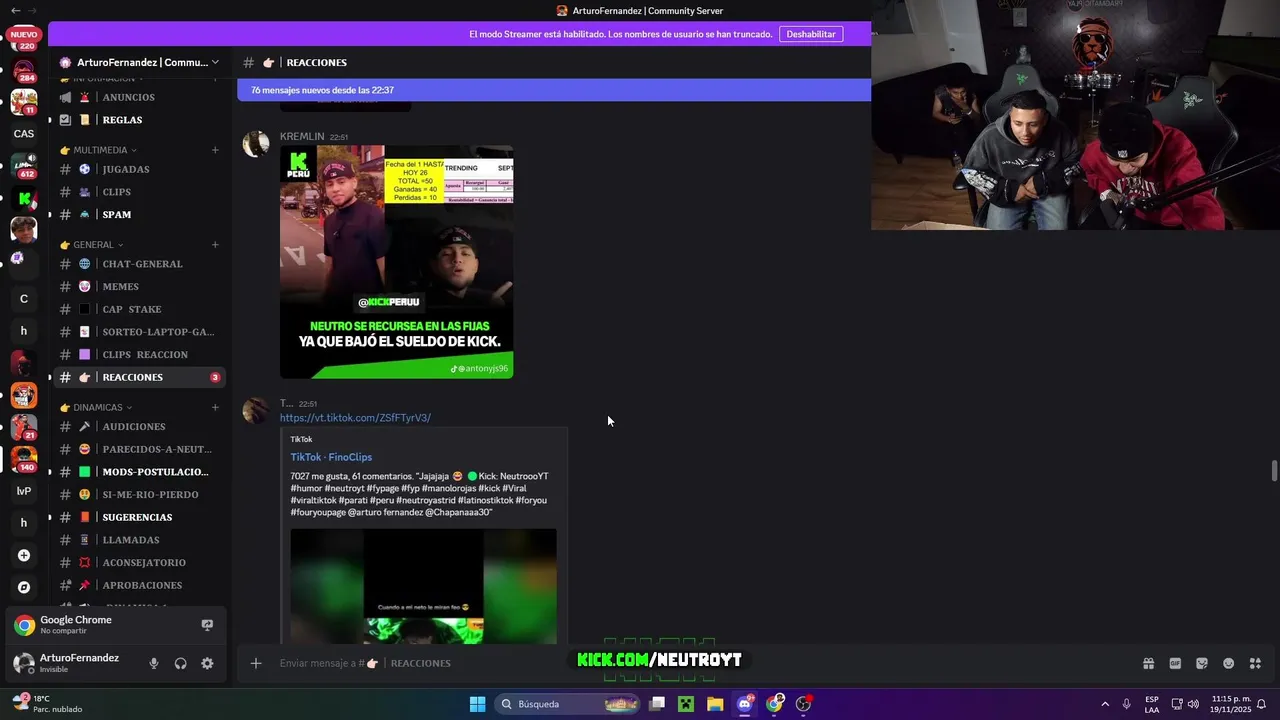Viewport: 1280px width, 720px height.
Task: Open the CAP STAKE channel
Action: 140,309
